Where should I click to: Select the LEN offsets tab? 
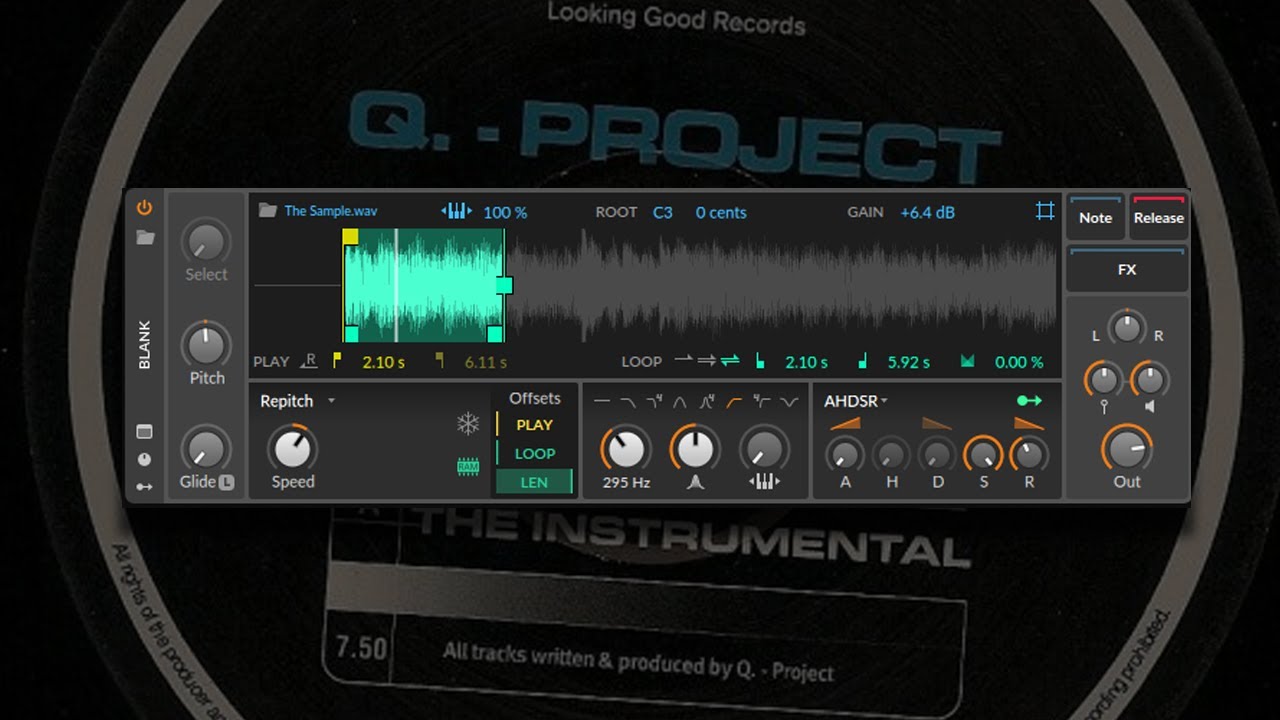(535, 482)
